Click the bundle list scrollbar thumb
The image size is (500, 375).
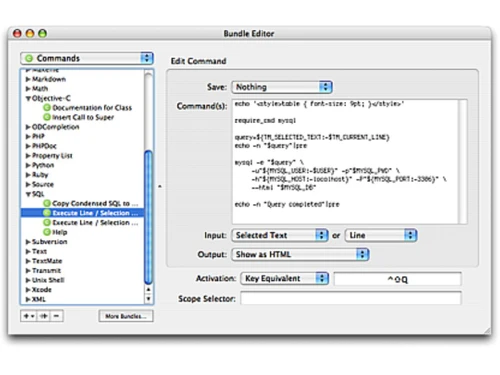click(148, 217)
